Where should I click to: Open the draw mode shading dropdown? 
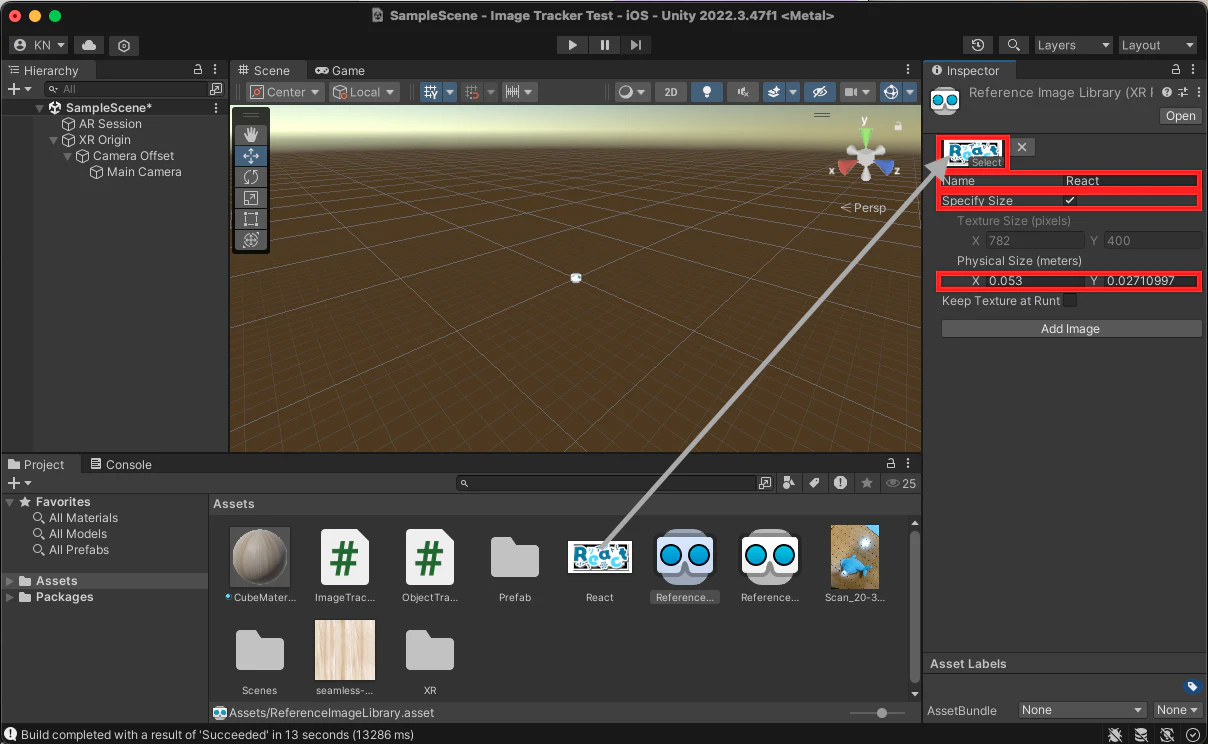tap(632, 92)
